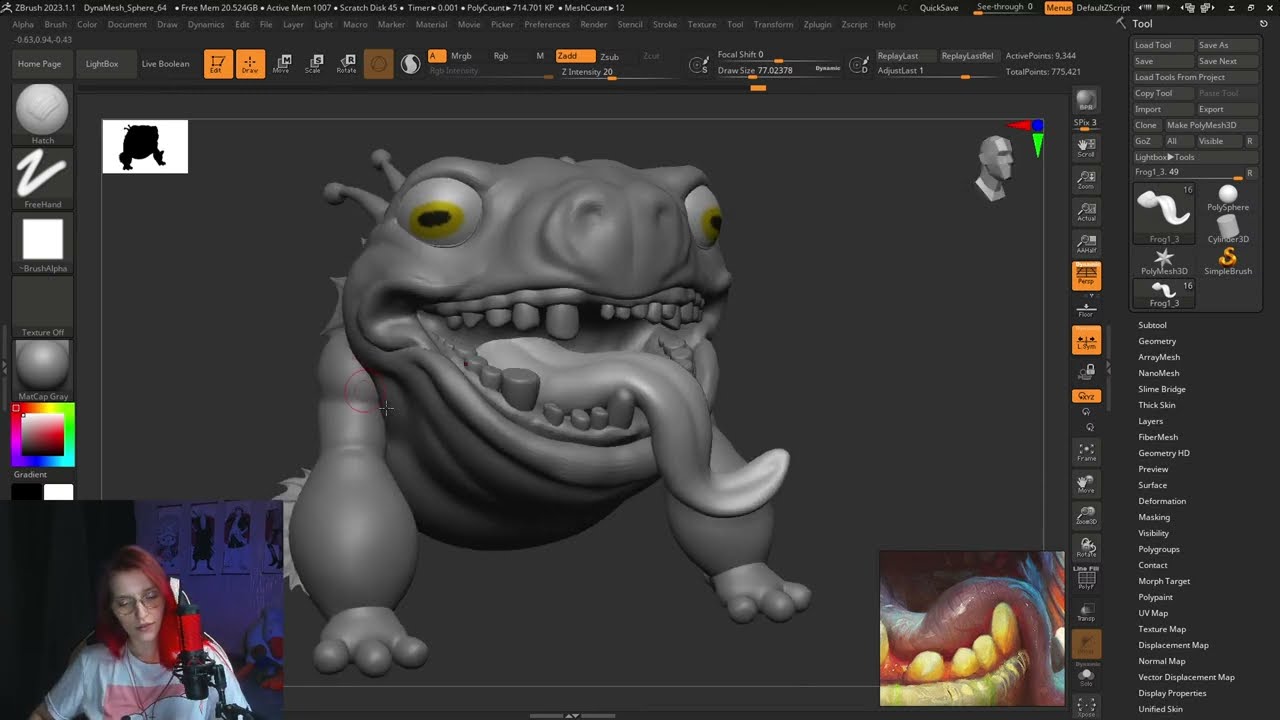
Task: Click the Save As button
Action: [1227, 45]
